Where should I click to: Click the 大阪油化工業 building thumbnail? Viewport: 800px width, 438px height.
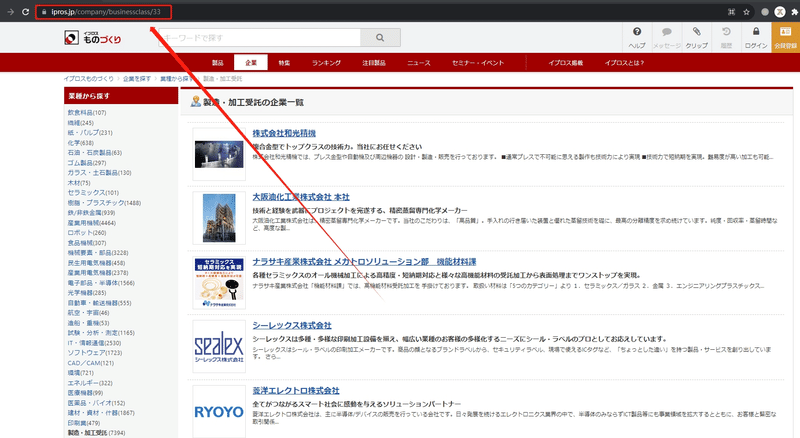click(219, 218)
